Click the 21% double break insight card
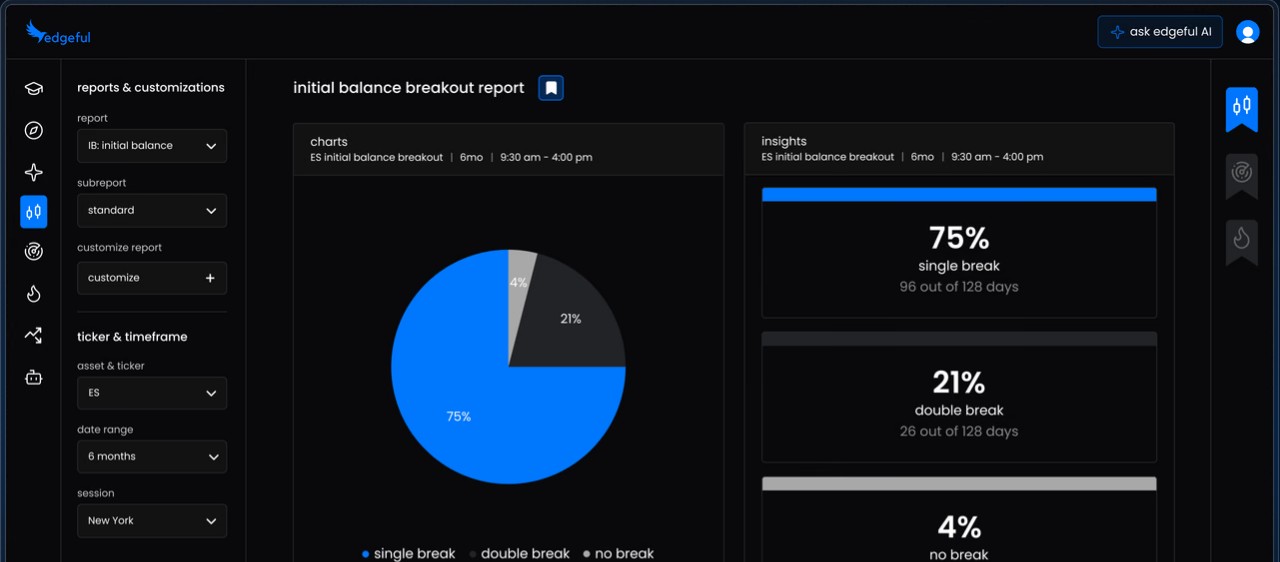The image size is (1280, 562). tap(959, 397)
